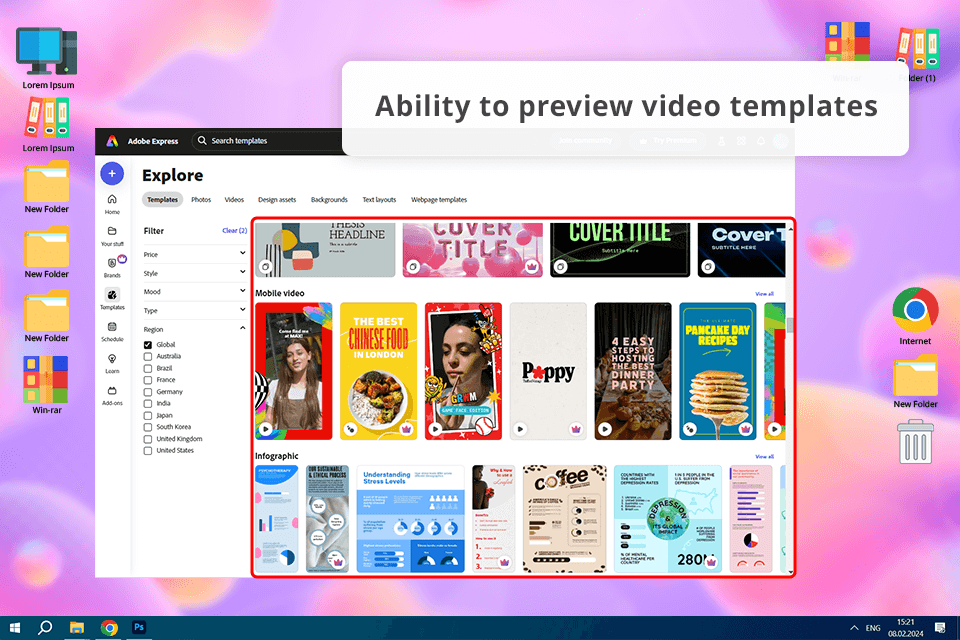This screenshot has width=960, height=640.
Task: Select the Templates tab
Action: pyautogui.click(x=162, y=200)
